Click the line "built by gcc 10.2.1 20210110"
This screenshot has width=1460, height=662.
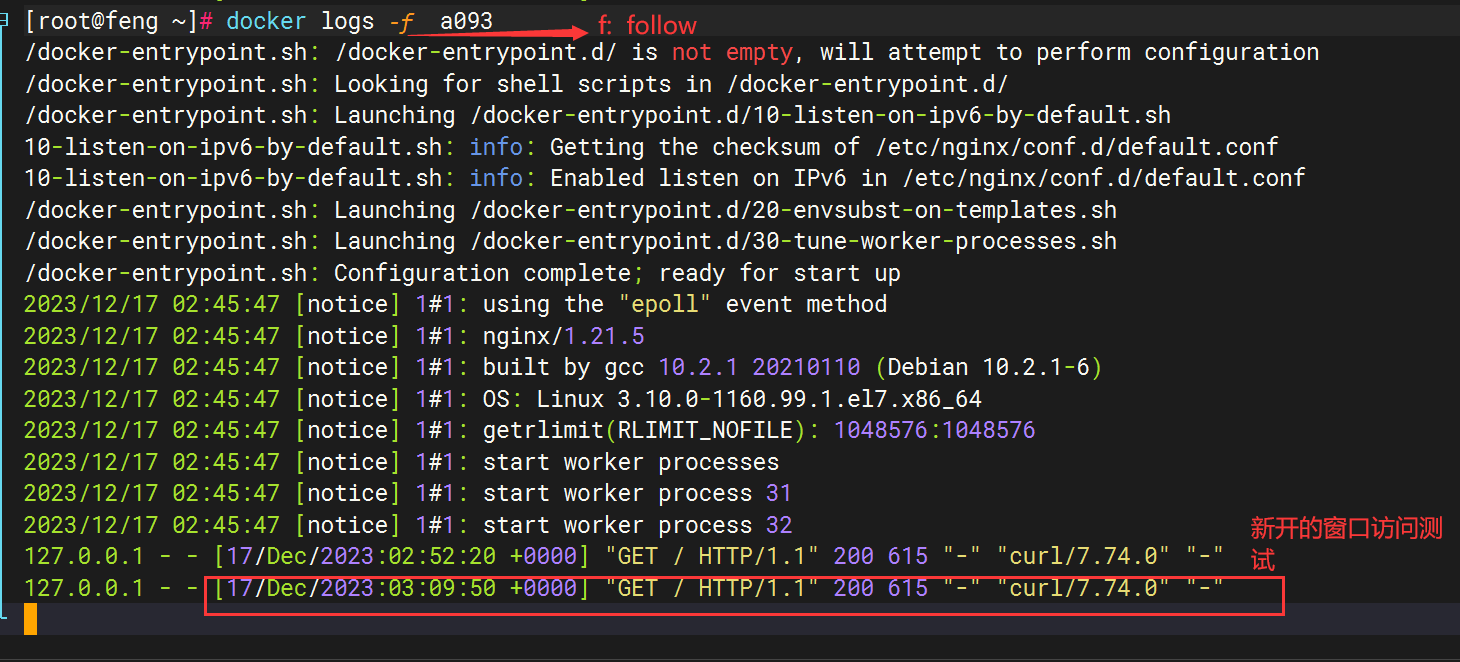(563, 367)
